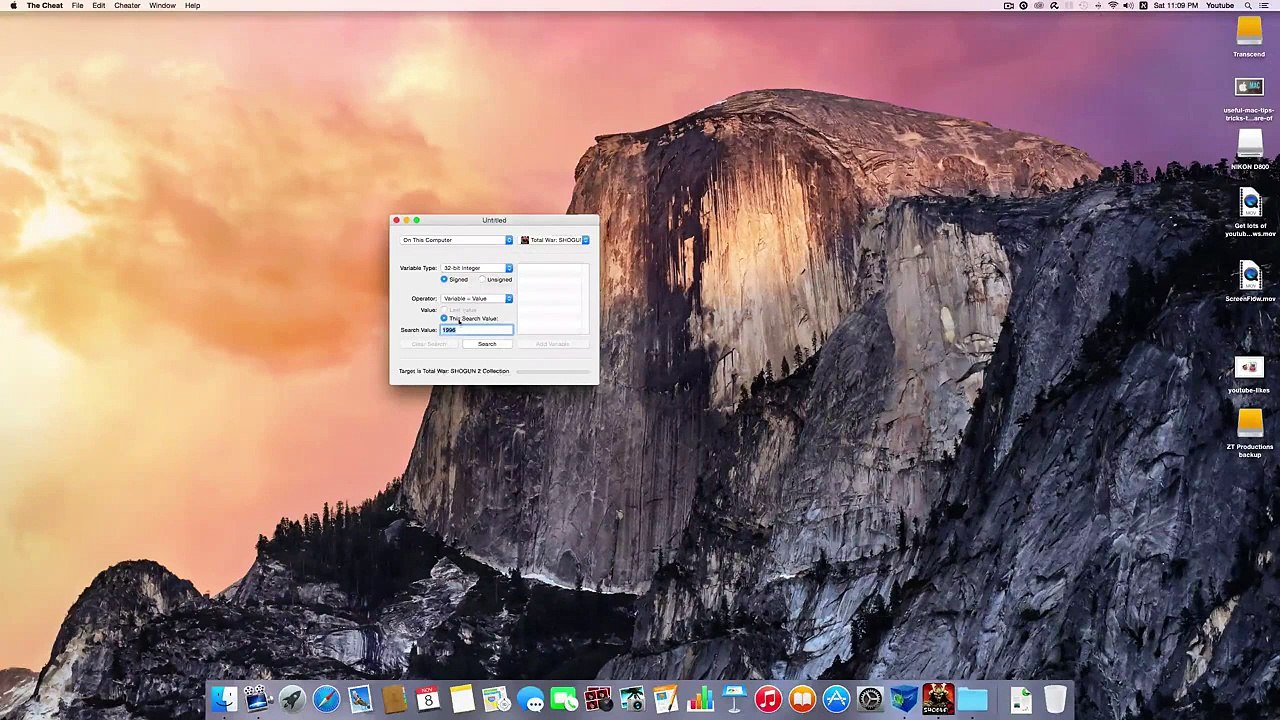Select the Unsigned radio button

(495, 279)
